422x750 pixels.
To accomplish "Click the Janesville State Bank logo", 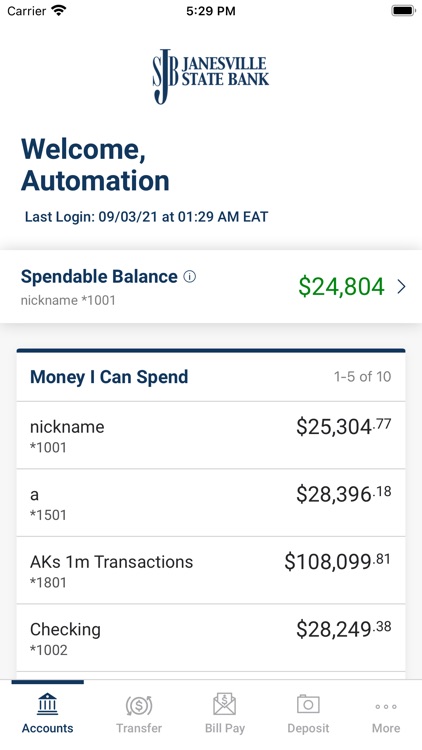I will [x=211, y=76].
